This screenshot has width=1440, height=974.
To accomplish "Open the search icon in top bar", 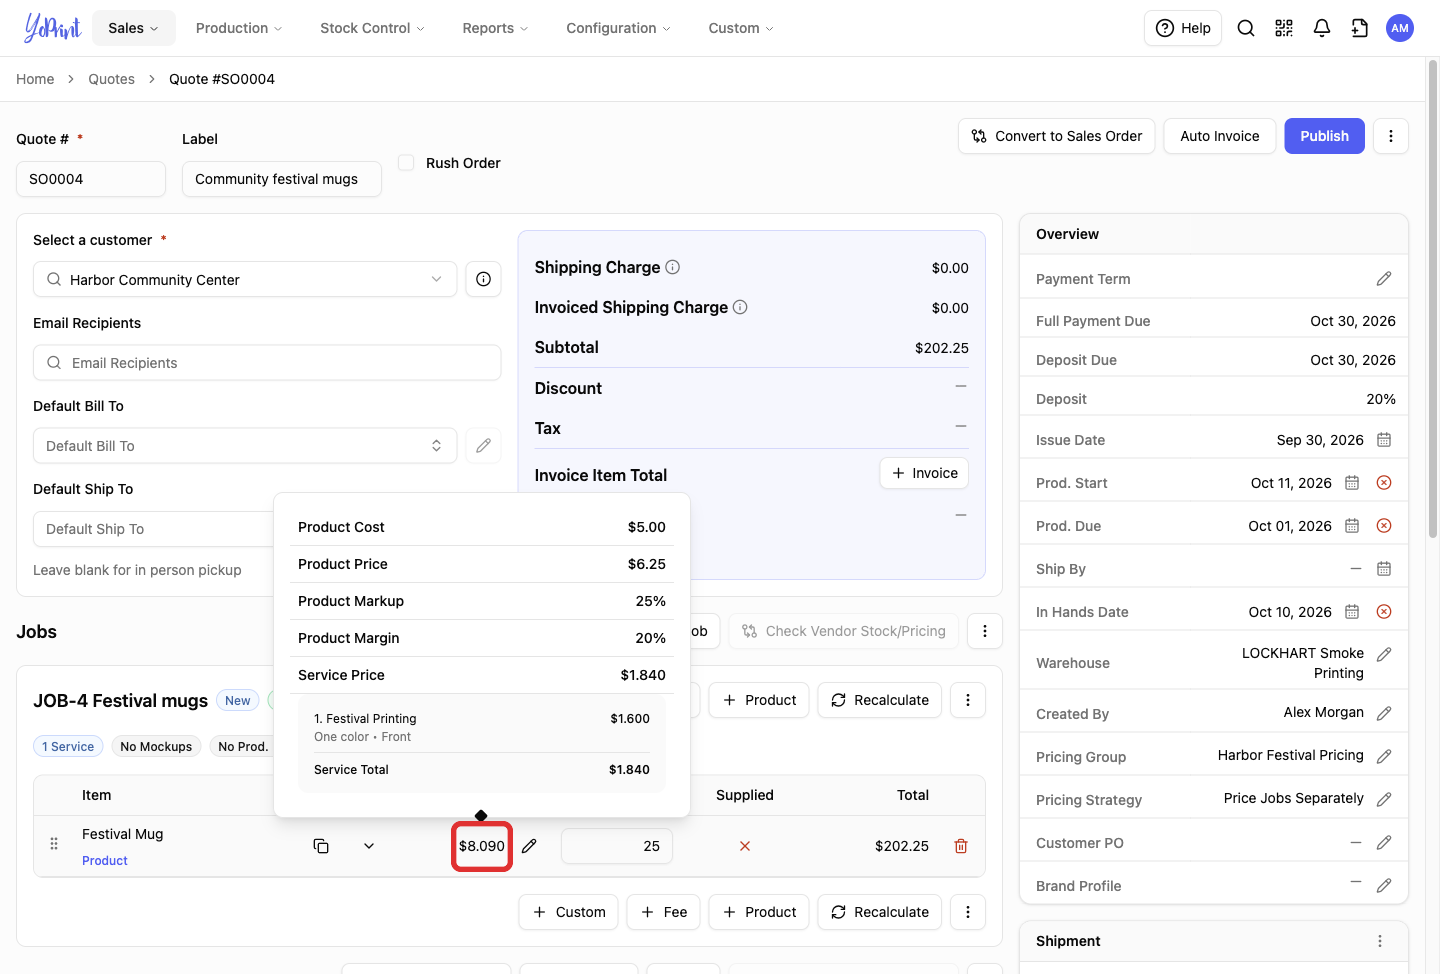I will (x=1246, y=28).
